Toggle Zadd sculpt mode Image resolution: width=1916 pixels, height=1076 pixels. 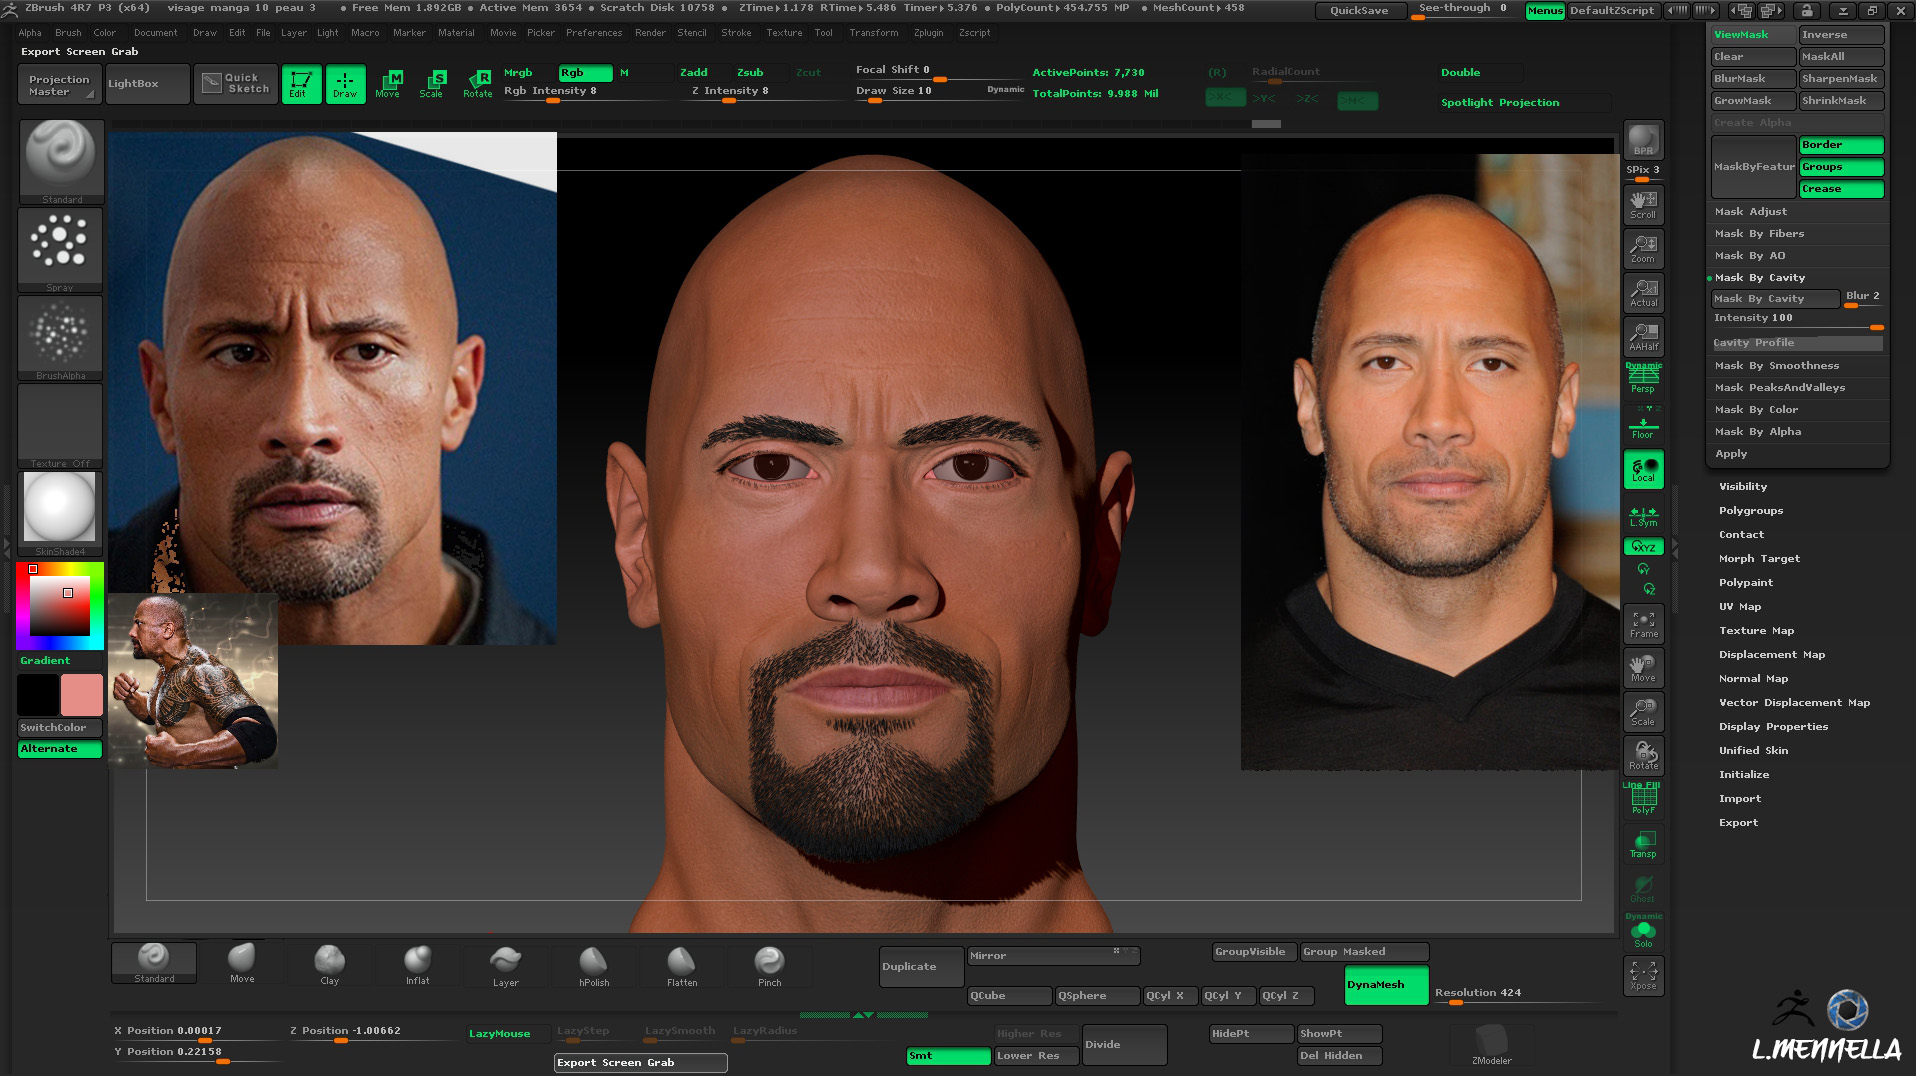pos(694,73)
